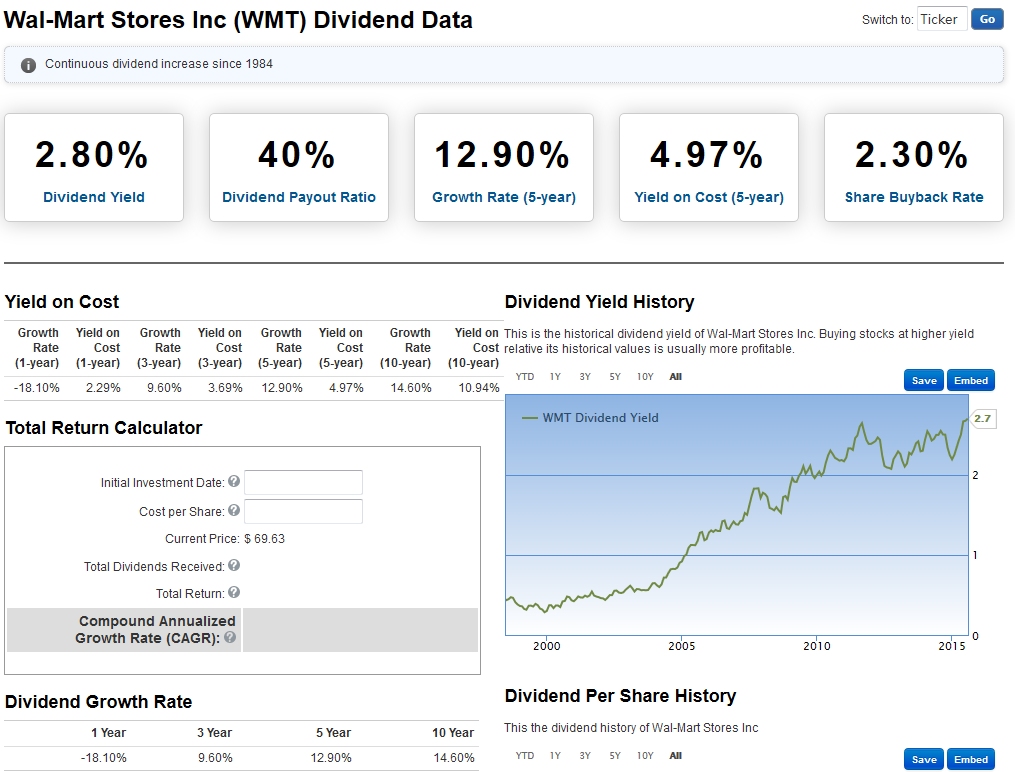This screenshot has width=1015, height=772.
Task: Click the 4.97% value in the Yield on Cost card
Action: click(x=707, y=155)
